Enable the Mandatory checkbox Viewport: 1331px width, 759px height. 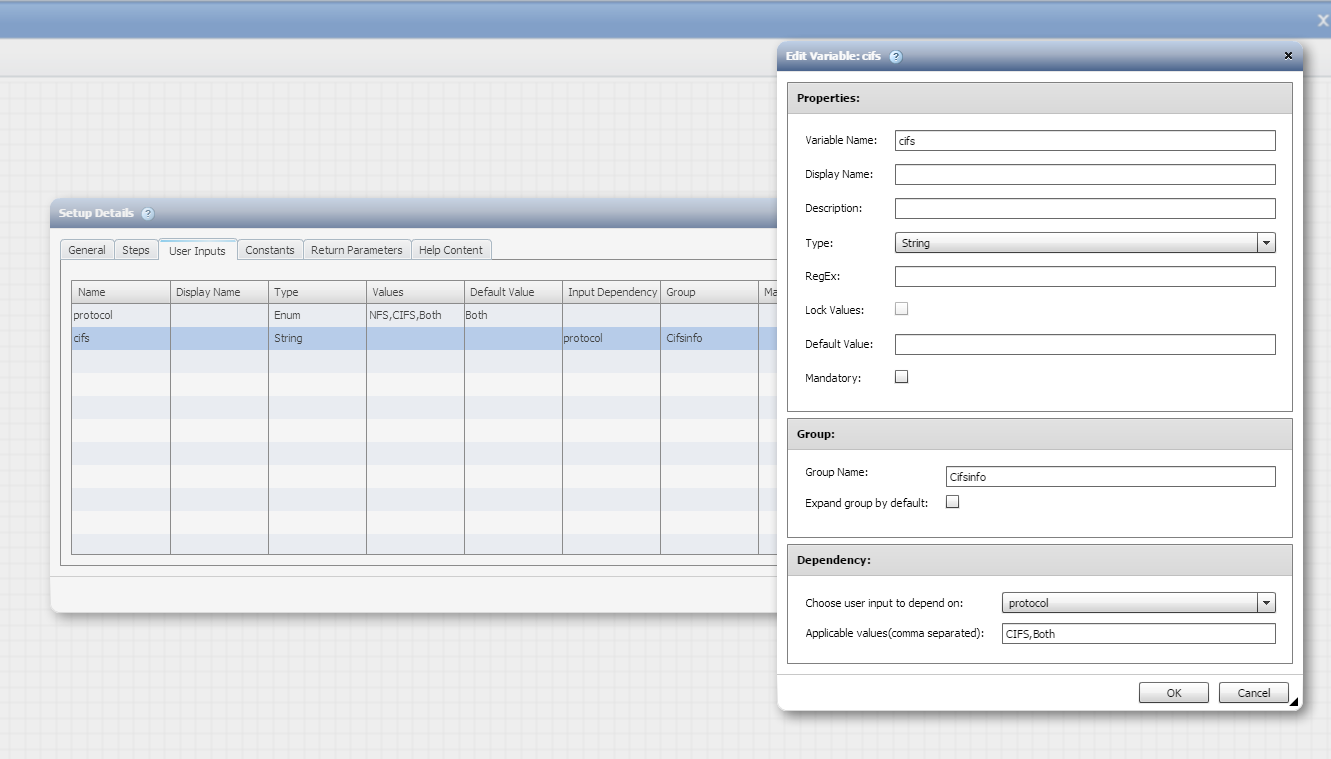(901, 377)
